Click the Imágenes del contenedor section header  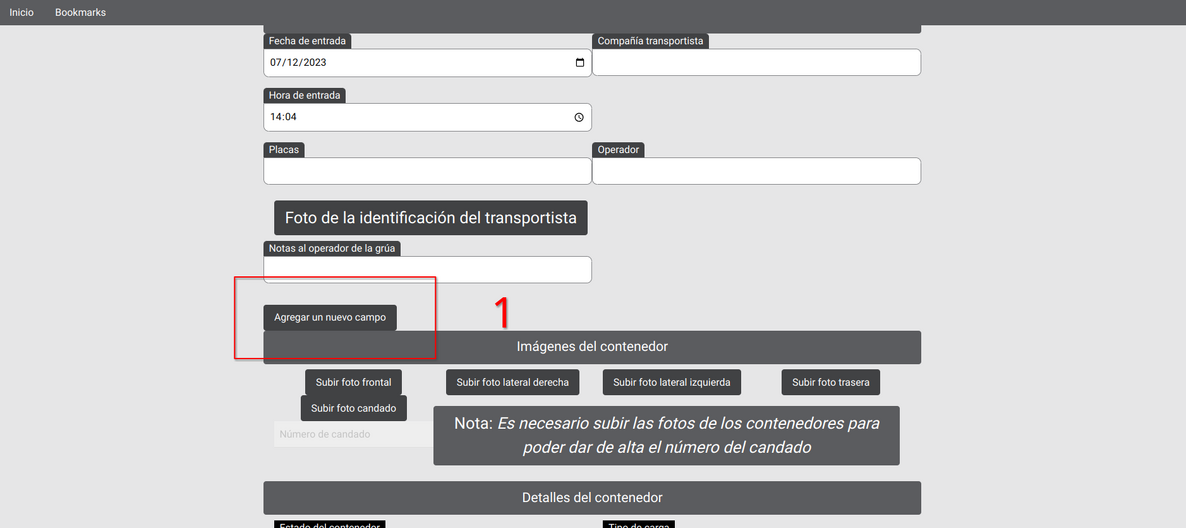592,347
